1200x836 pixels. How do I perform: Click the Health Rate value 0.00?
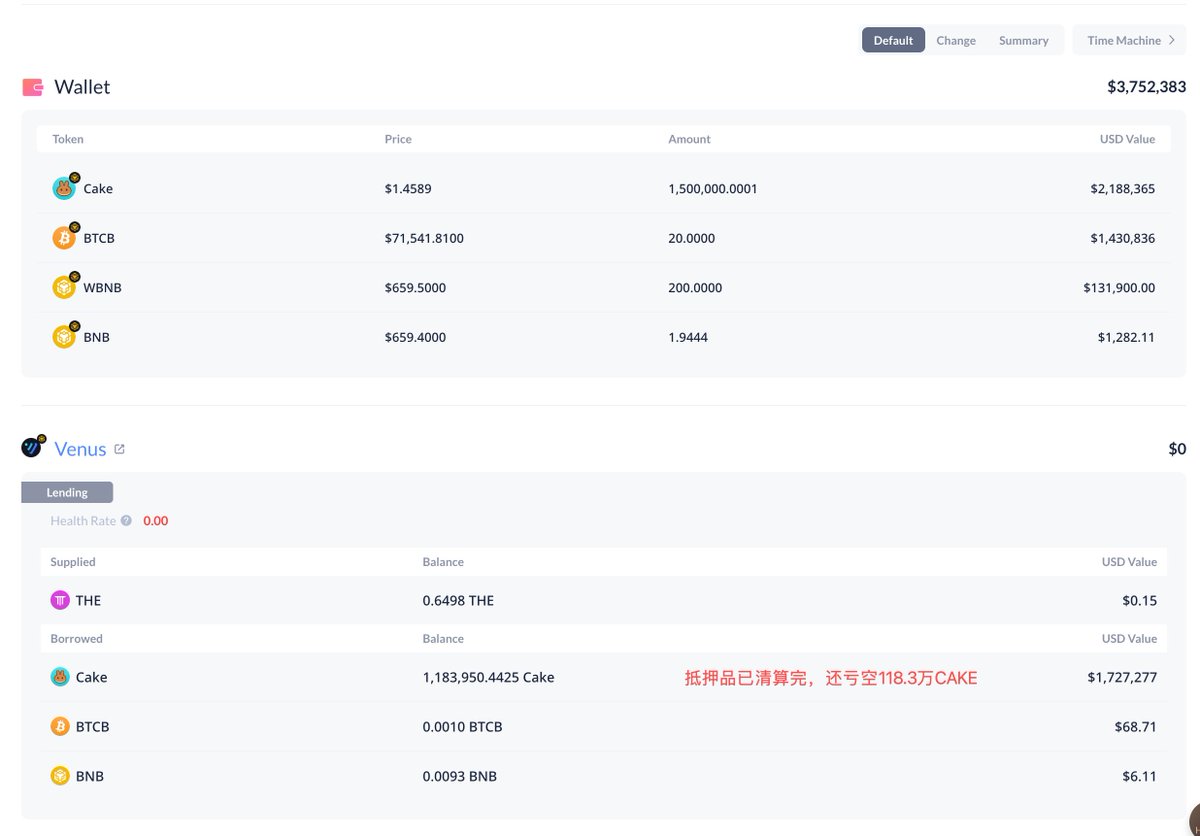tap(155, 520)
